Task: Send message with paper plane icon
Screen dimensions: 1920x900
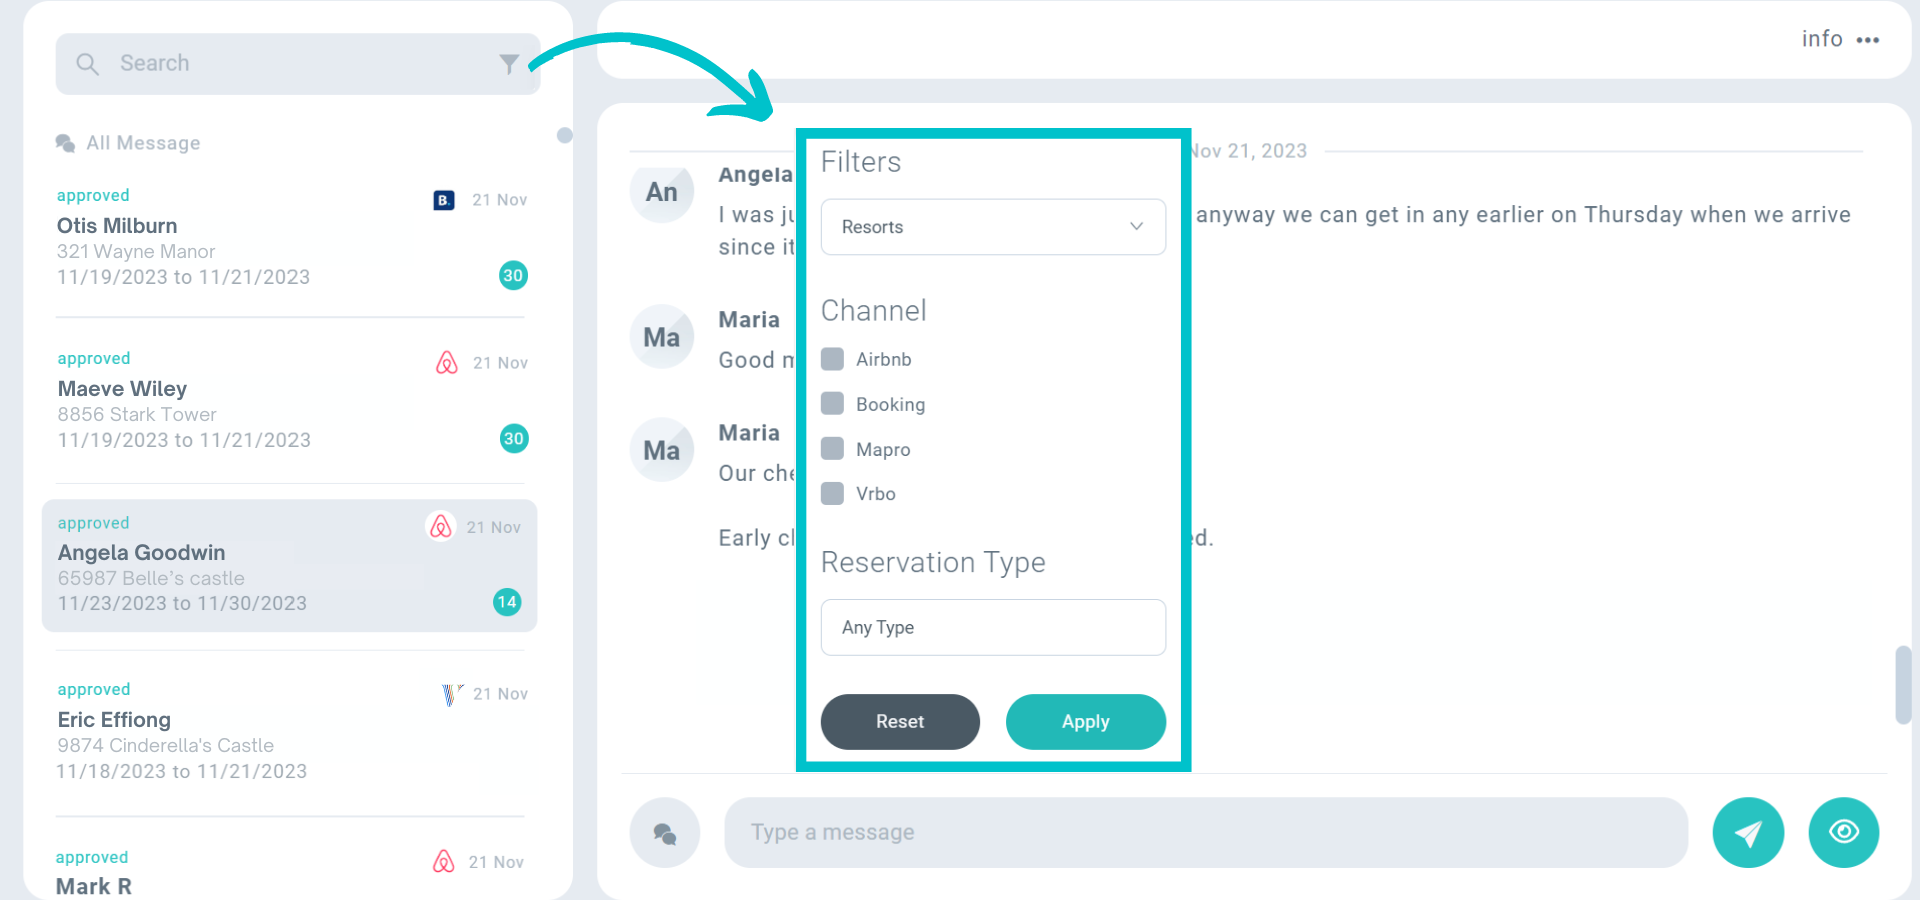Action: [1747, 832]
